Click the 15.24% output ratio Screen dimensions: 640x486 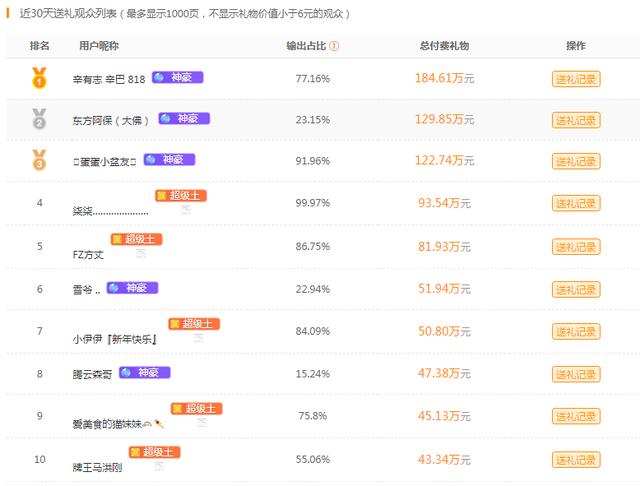[313, 374]
